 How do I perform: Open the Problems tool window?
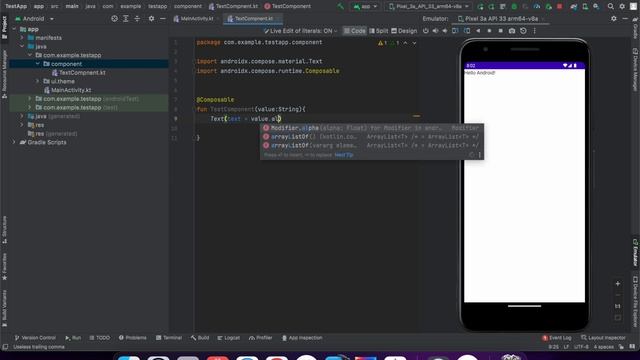pos(133,338)
